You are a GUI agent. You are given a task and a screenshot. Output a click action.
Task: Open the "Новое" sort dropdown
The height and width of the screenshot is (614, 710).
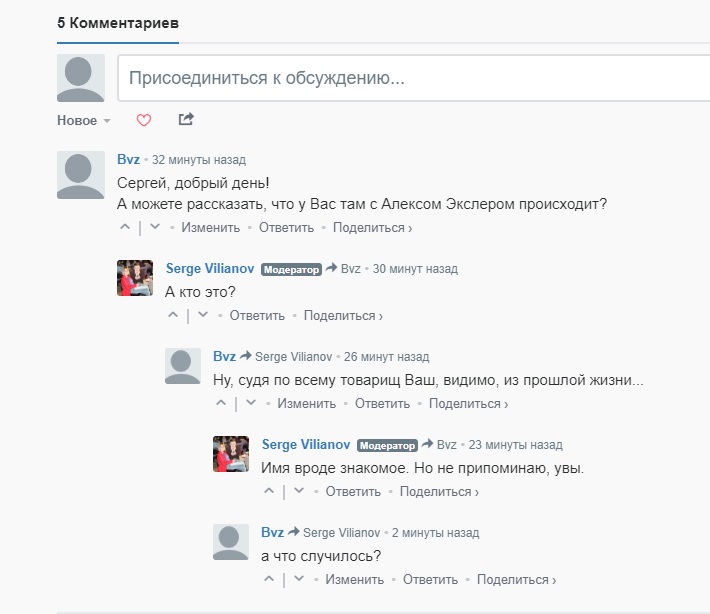pyautogui.click(x=84, y=120)
